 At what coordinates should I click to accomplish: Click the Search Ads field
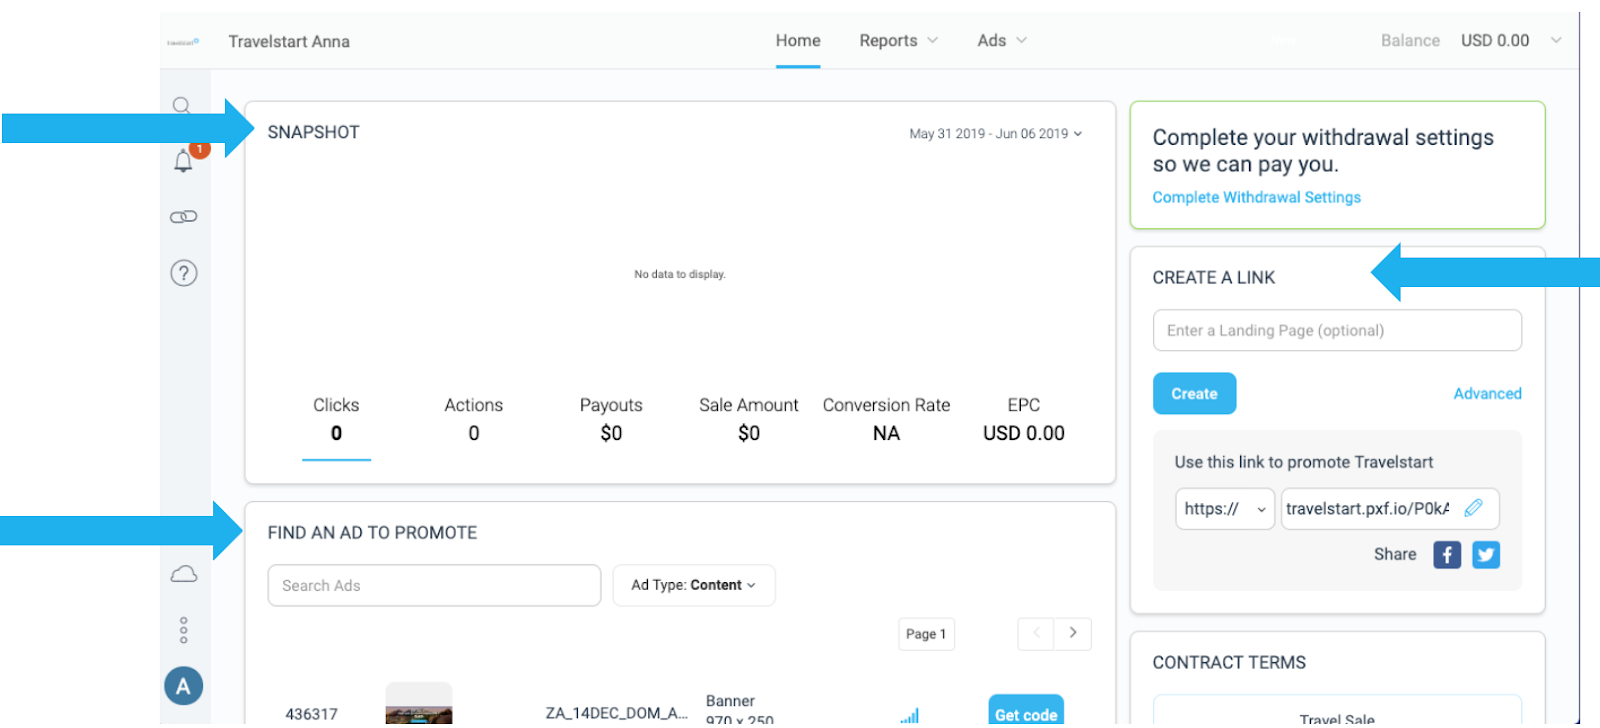[x=434, y=586]
